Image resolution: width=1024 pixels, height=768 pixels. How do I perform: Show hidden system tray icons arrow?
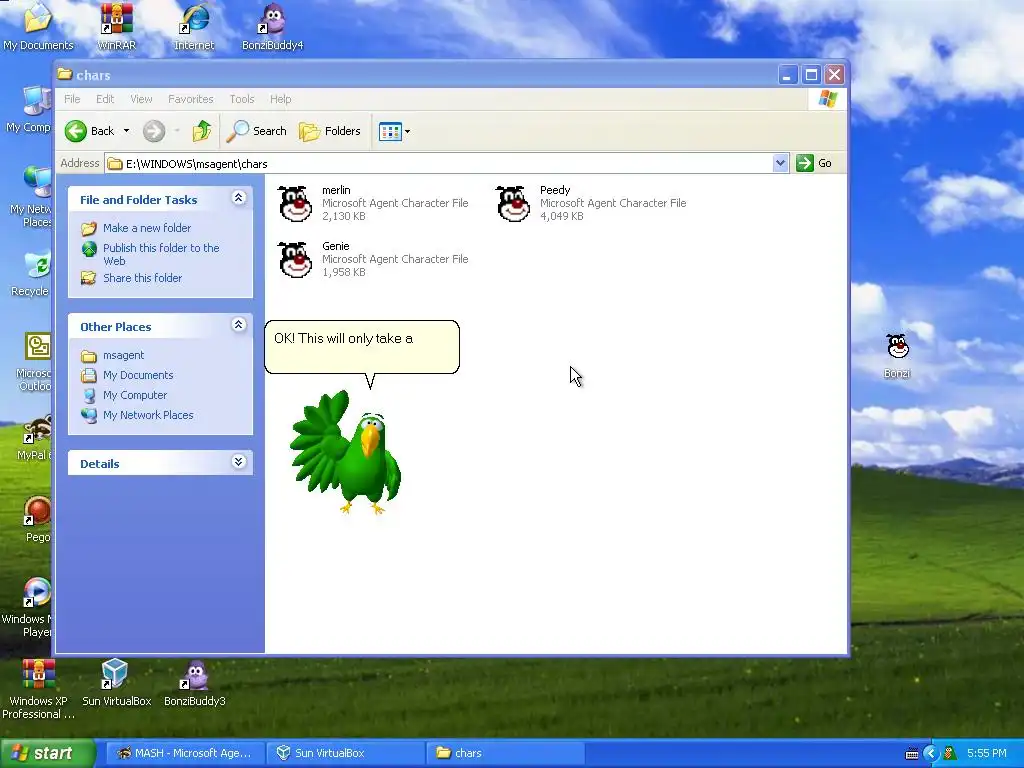(931, 754)
